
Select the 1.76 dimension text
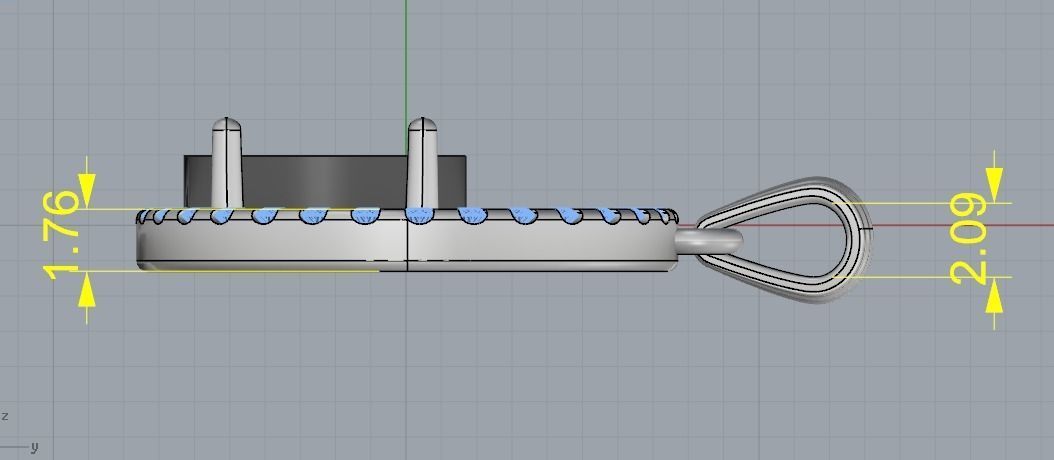point(62,235)
